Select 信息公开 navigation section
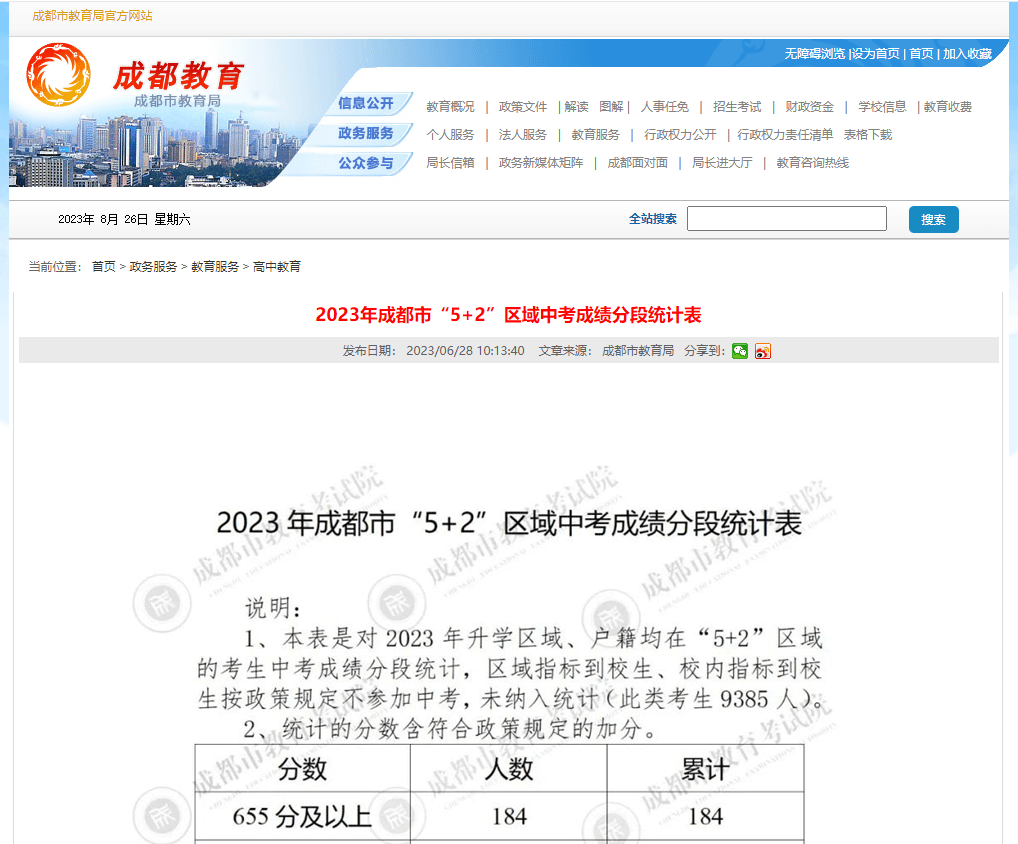 click(366, 104)
